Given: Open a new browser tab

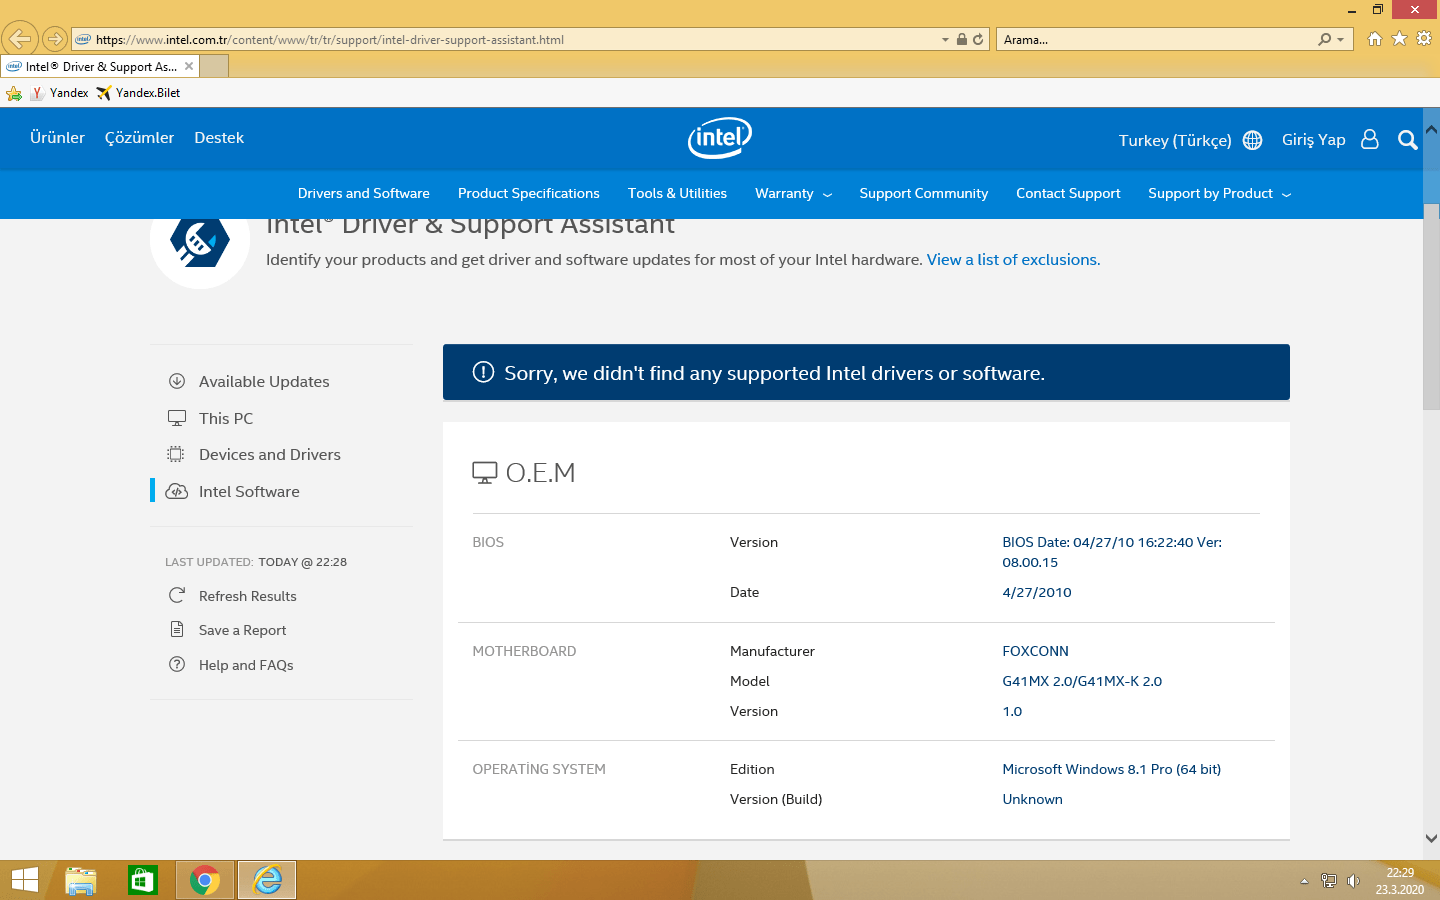Looking at the screenshot, I should click(214, 67).
